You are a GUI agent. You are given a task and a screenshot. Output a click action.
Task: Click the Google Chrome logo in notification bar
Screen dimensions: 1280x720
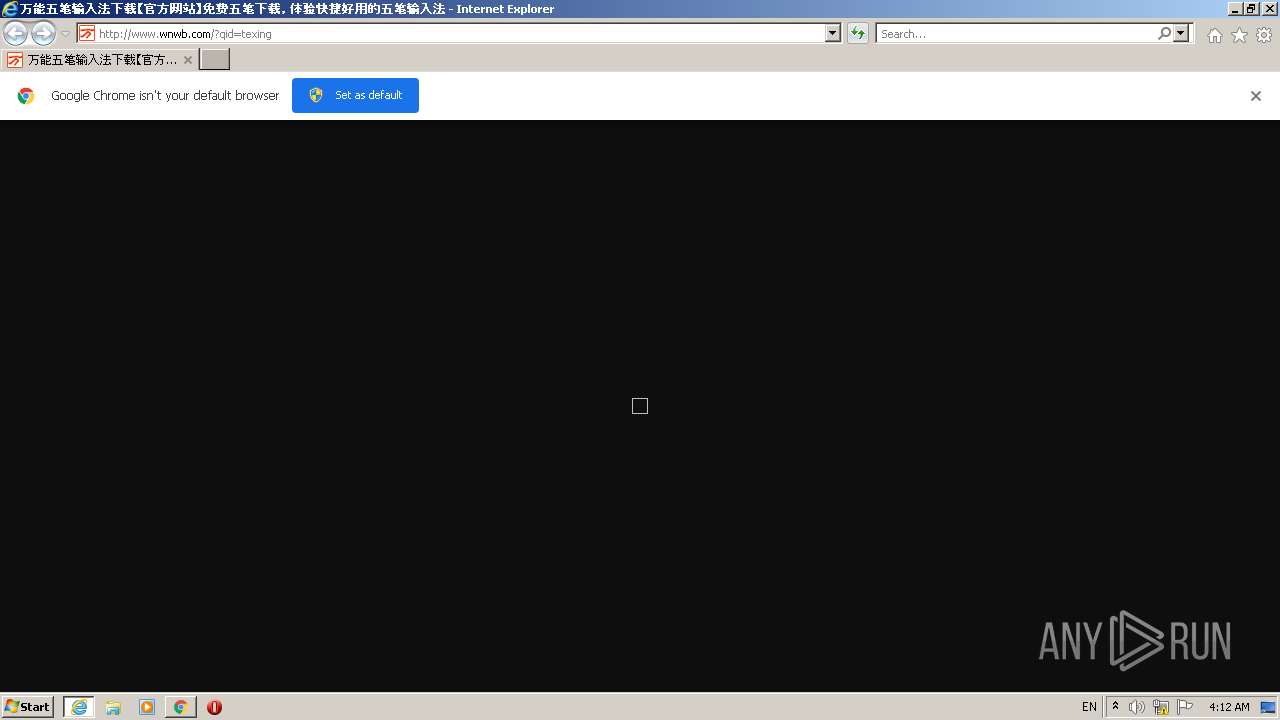click(26, 96)
